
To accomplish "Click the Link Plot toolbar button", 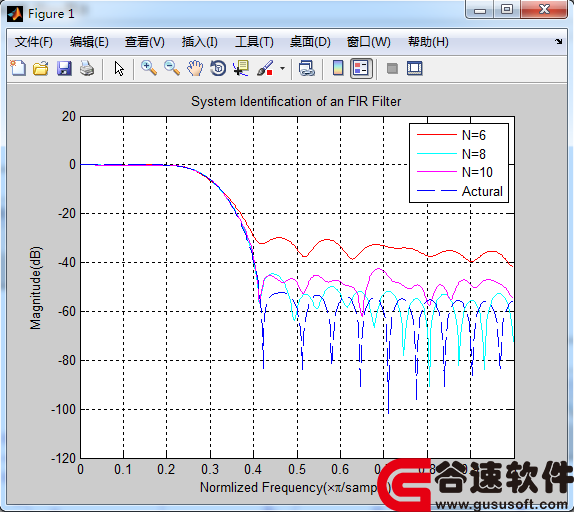I will (306, 68).
